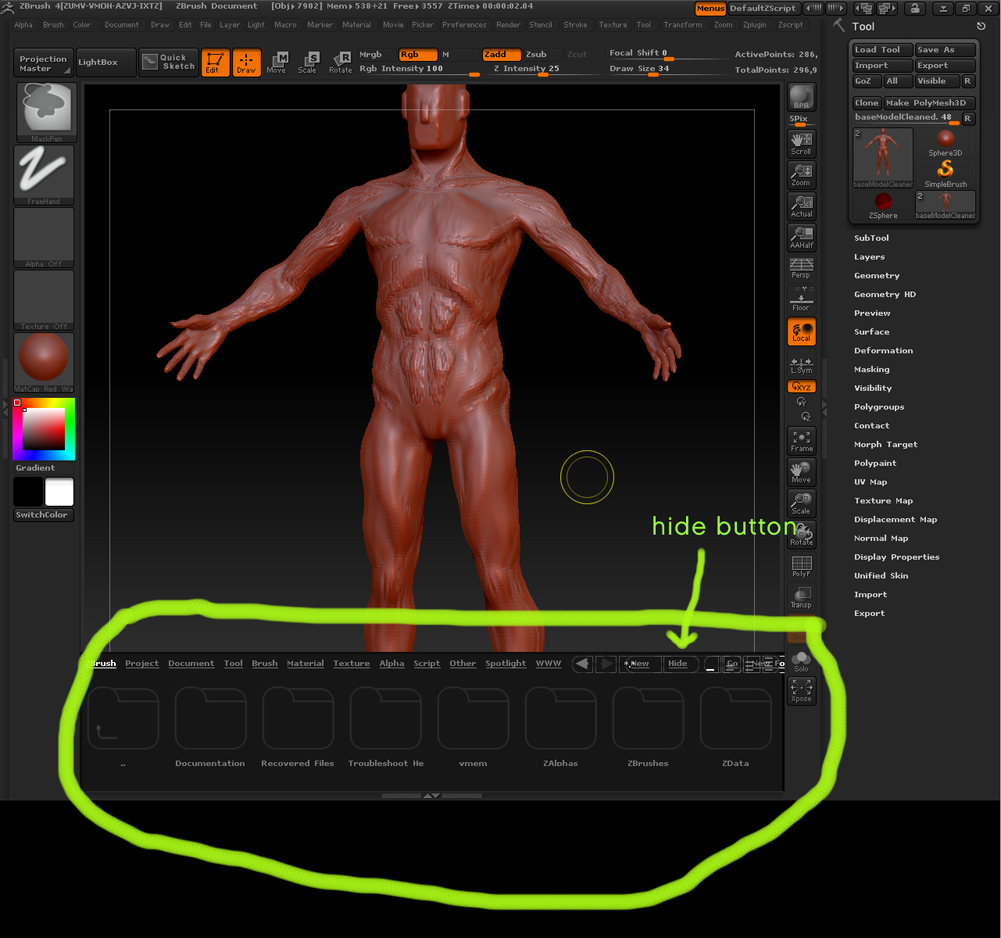The width and height of the screenshot is (1001, 938).
Task: Open the Alpha menu
Action: coord(24,25)
